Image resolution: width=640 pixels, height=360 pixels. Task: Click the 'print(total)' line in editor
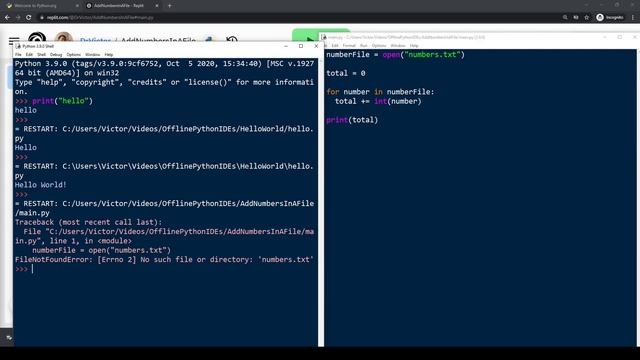tap(352, 120)
